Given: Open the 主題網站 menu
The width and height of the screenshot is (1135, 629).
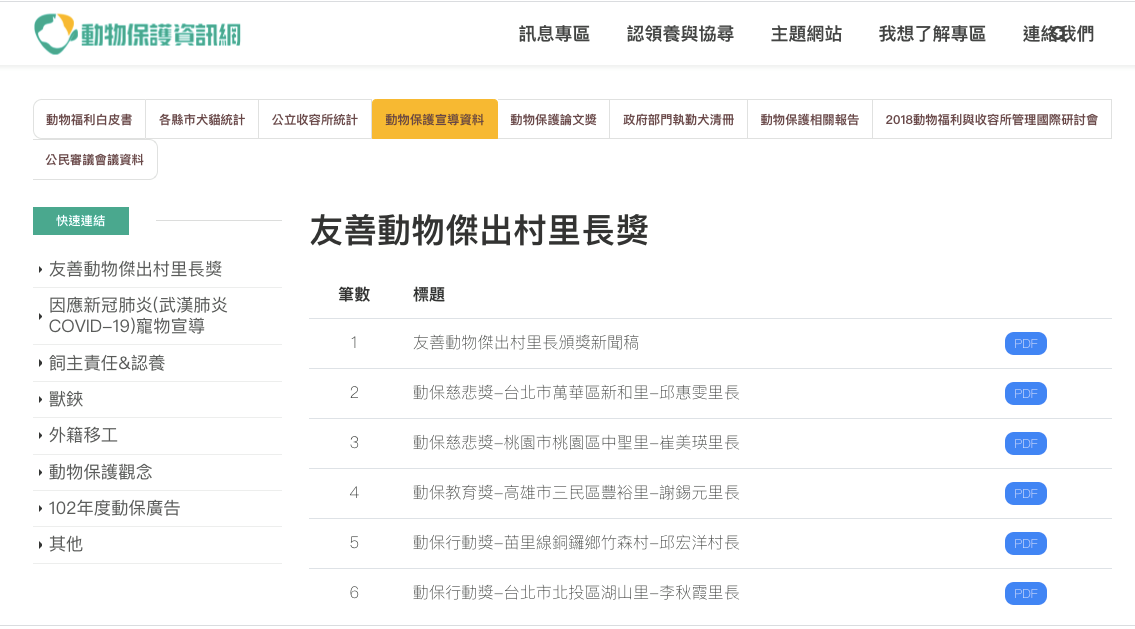Looking at the screenshot, I should point(806,34).
